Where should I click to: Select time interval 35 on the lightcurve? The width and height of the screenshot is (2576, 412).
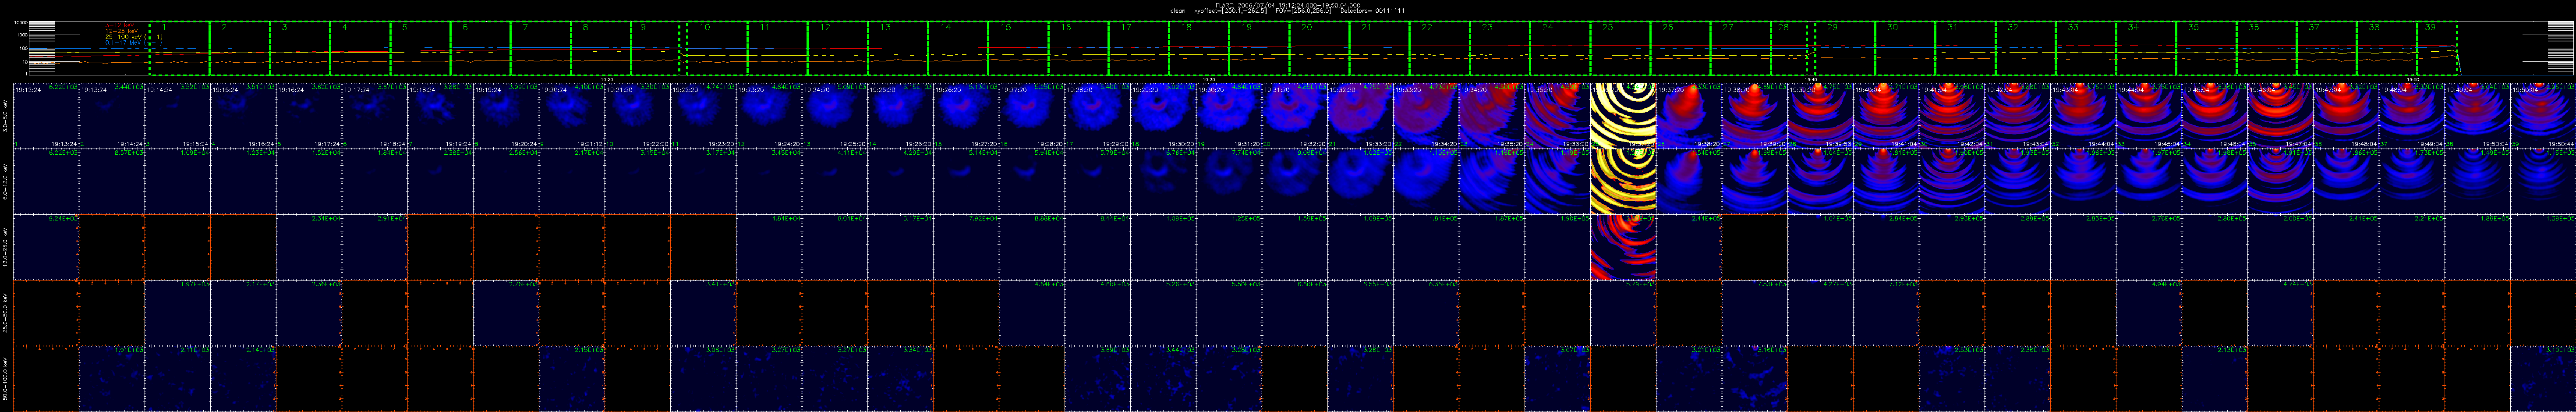pyautogui.click(x=2206, y=48)
